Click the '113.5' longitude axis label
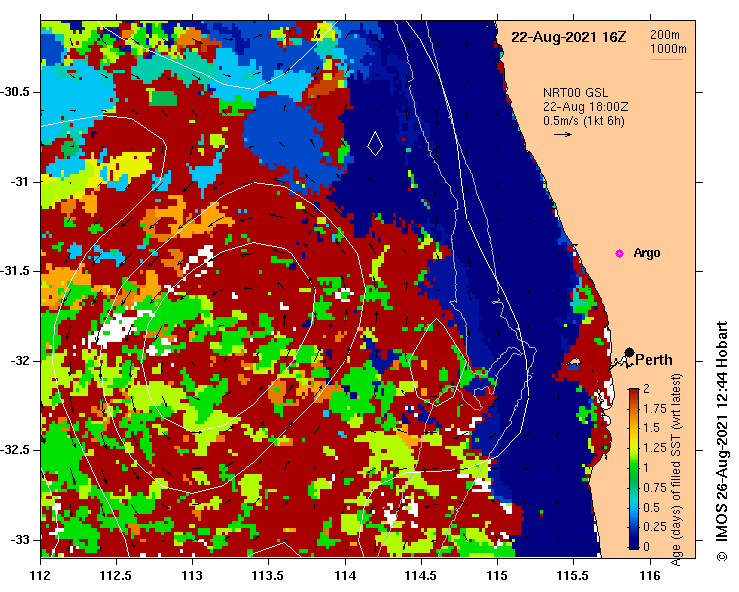Image resolution: width=739 pixels, height=592 pixels. tap(268, 576)
